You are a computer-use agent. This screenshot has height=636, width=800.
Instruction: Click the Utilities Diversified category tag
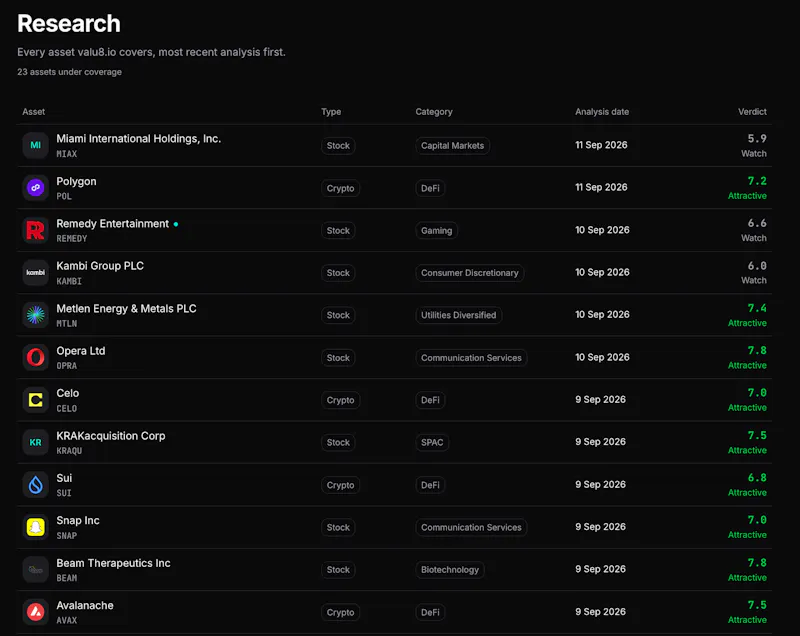click(458, 315)
